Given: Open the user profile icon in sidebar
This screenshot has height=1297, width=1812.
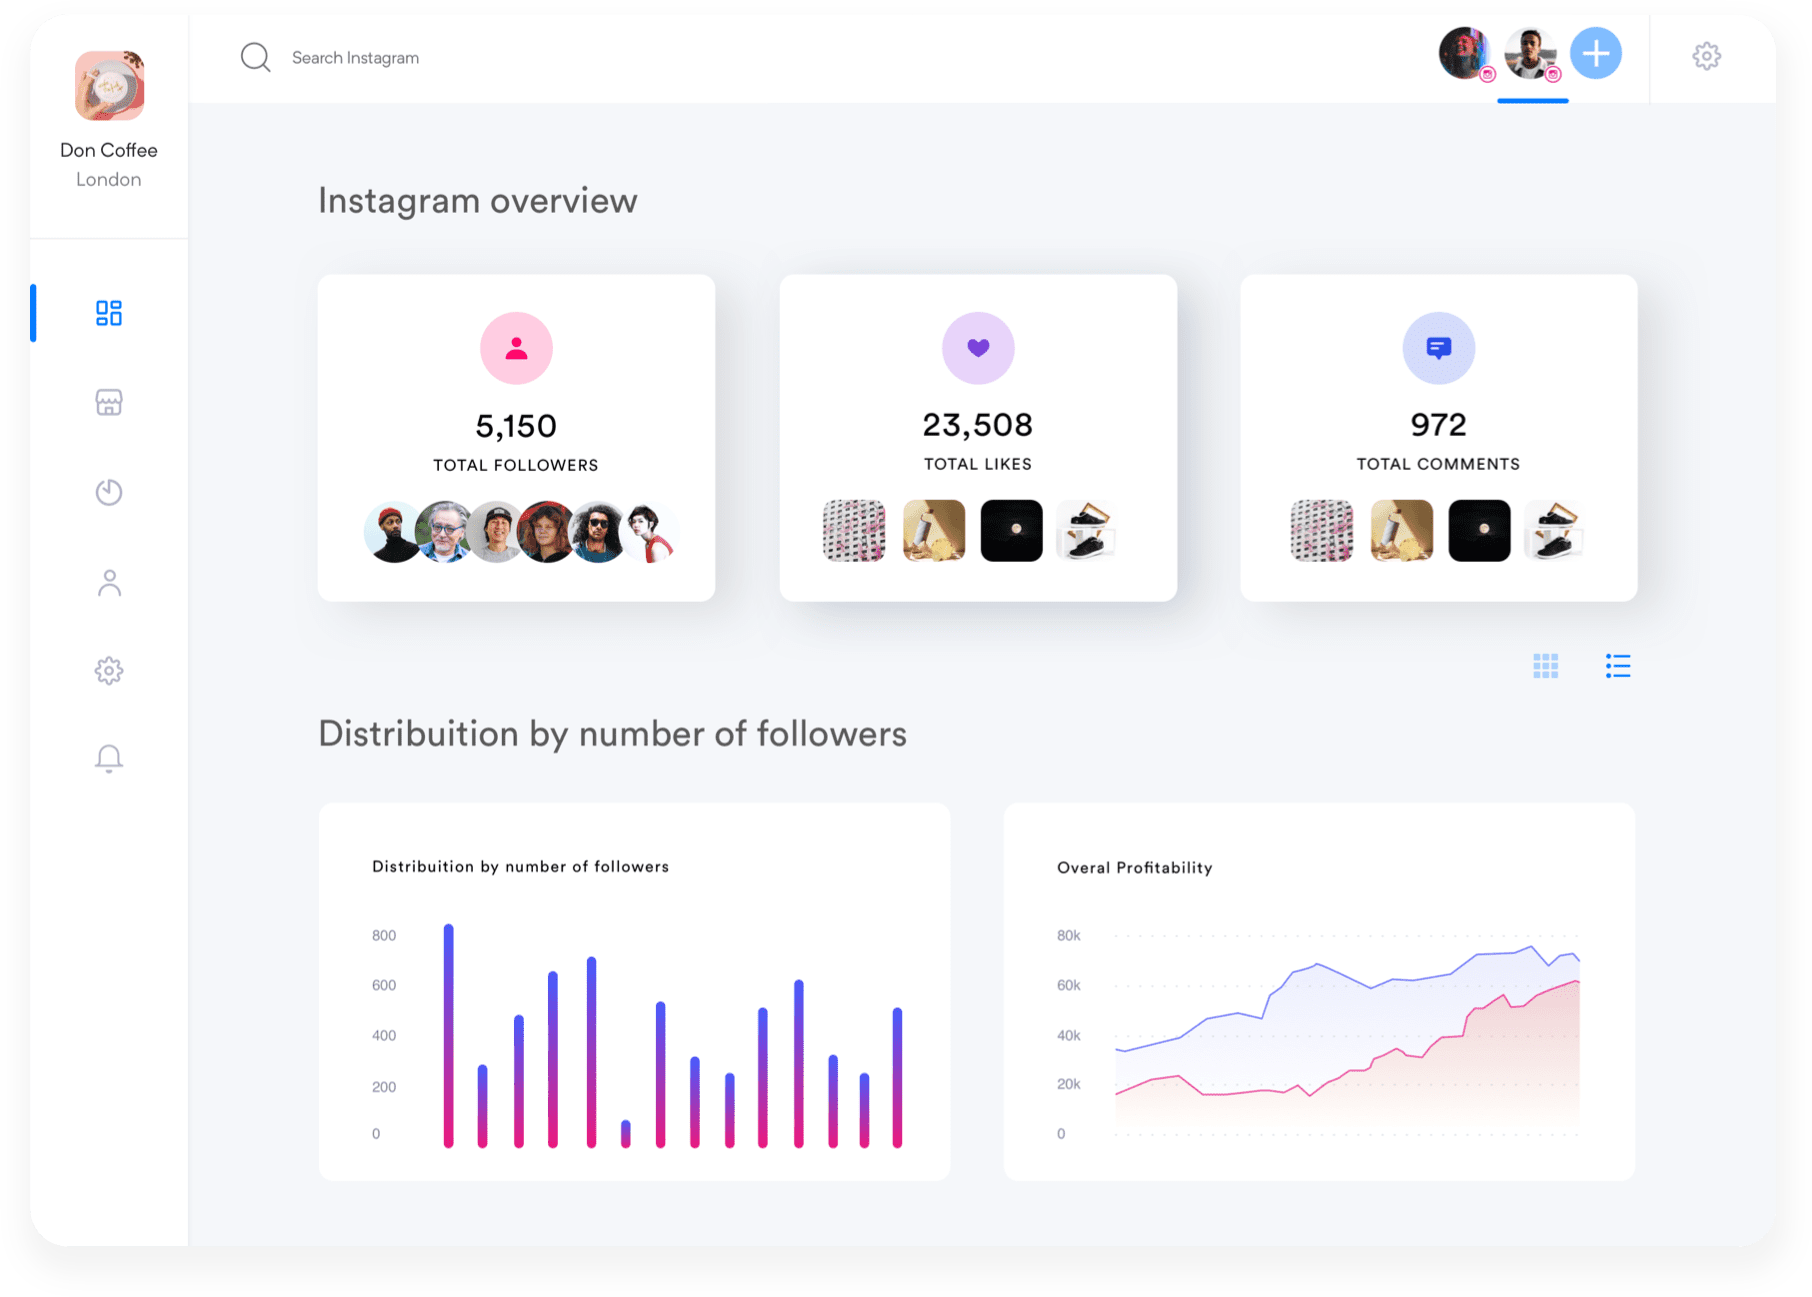Looking at the screenshot, I should 109,582.
